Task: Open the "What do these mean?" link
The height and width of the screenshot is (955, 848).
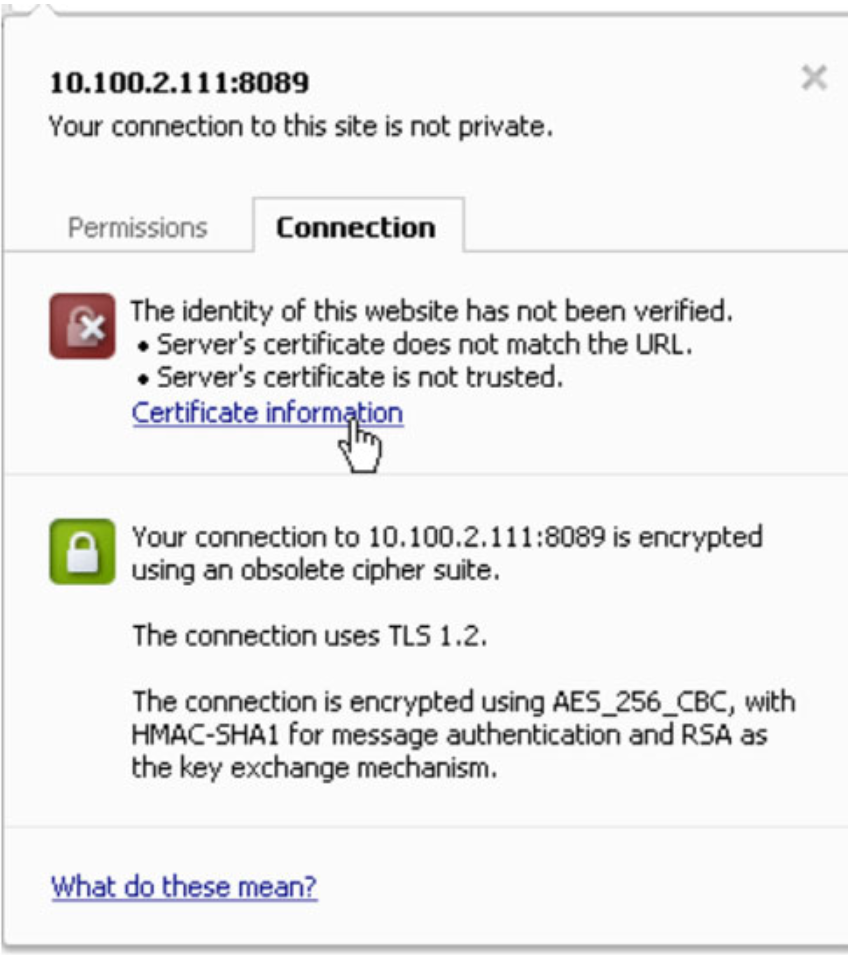Action: (x=184, y=886)
